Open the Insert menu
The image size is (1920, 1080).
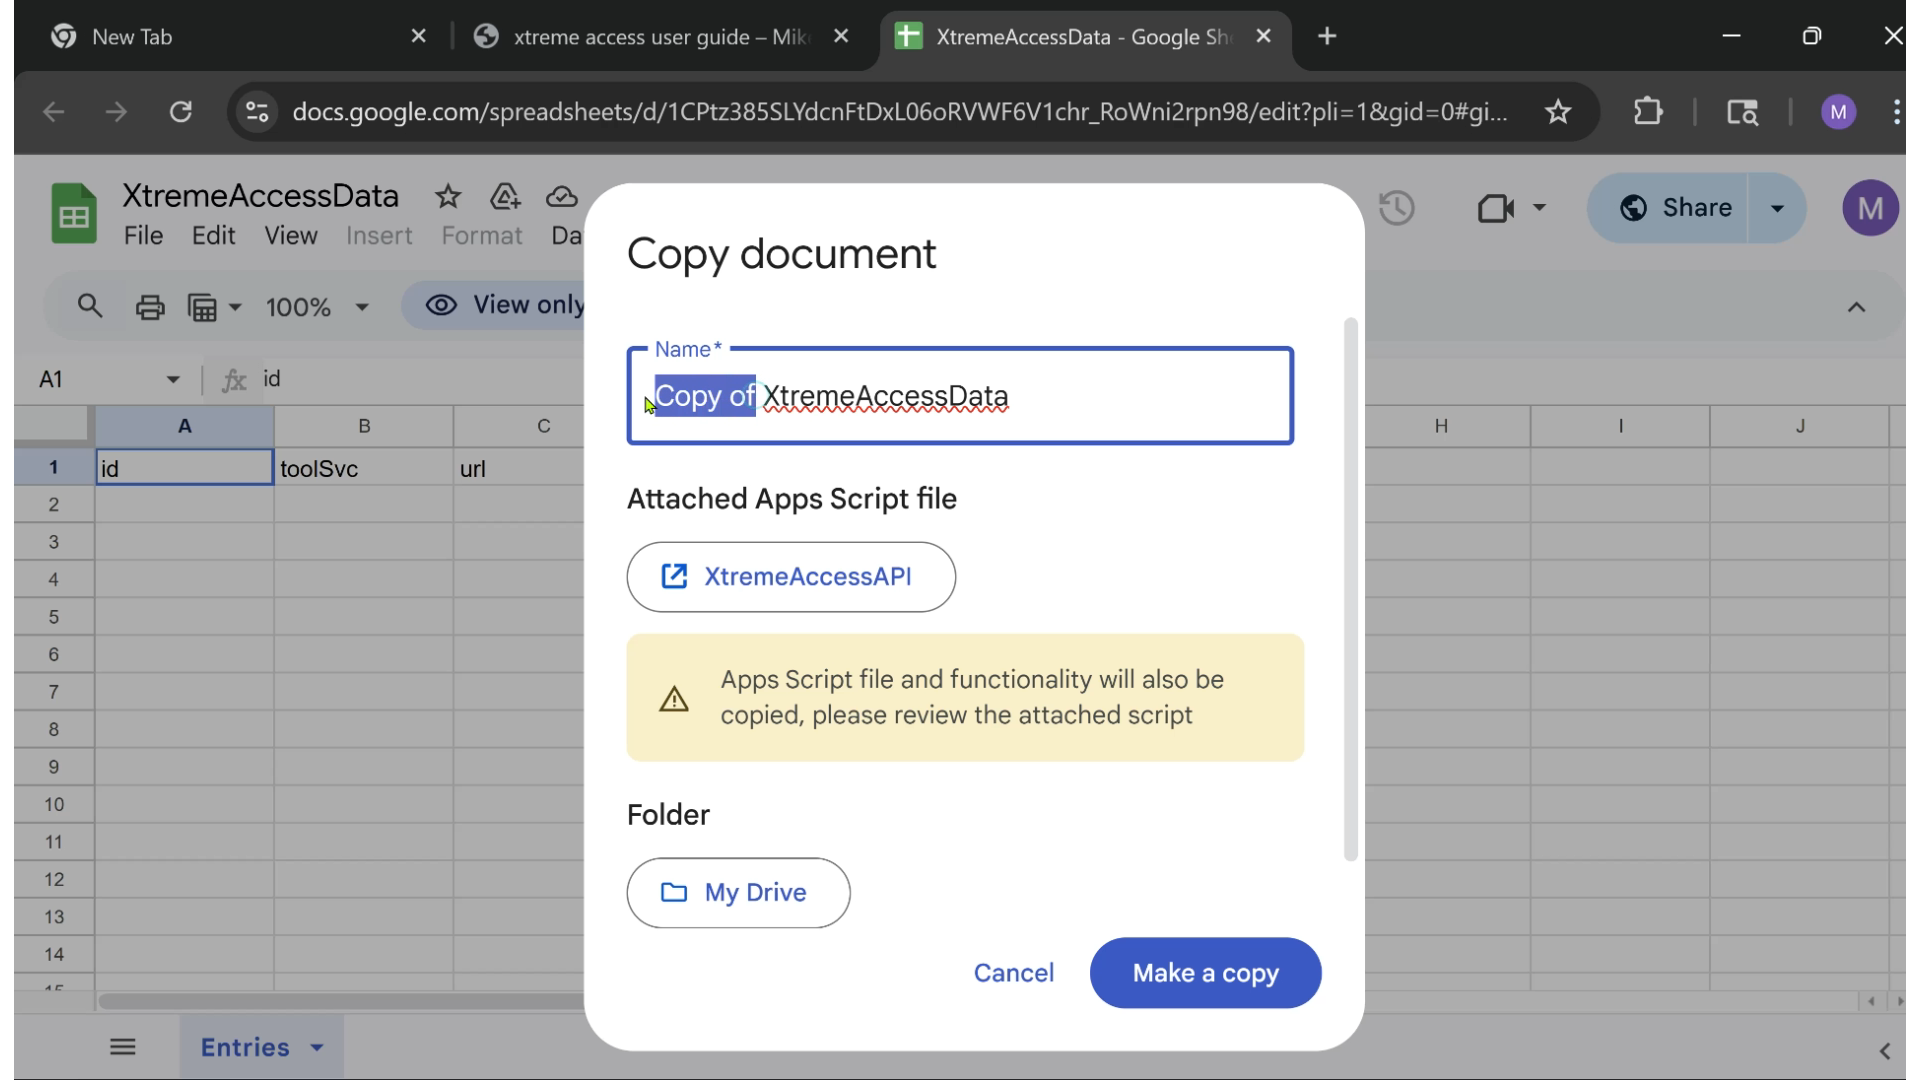click(x=379, y=236)
